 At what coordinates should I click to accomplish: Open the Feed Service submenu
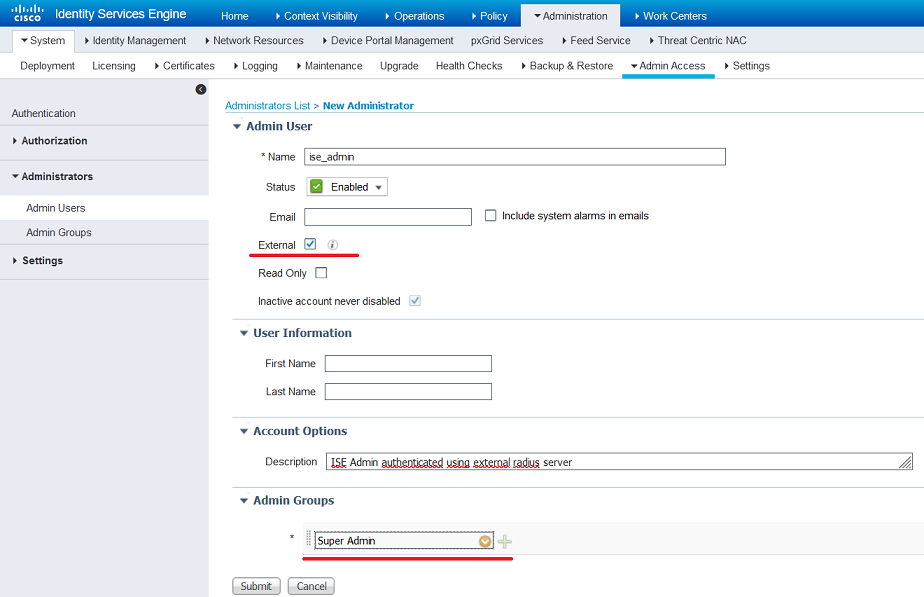click(x=596, y=40)
